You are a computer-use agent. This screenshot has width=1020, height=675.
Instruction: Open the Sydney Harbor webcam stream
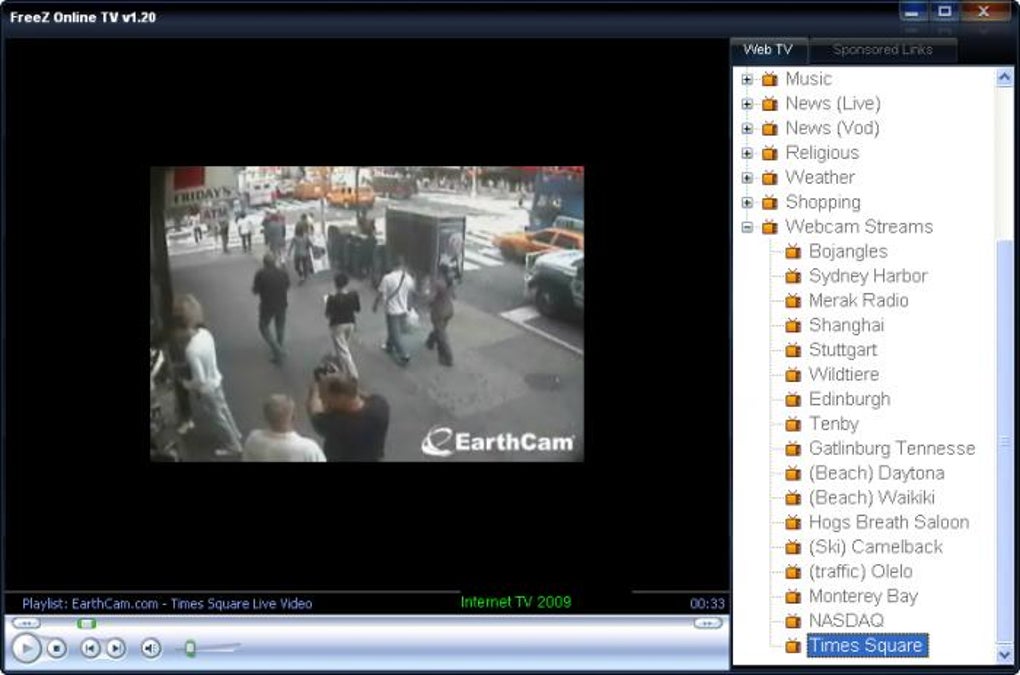(868, 276)
